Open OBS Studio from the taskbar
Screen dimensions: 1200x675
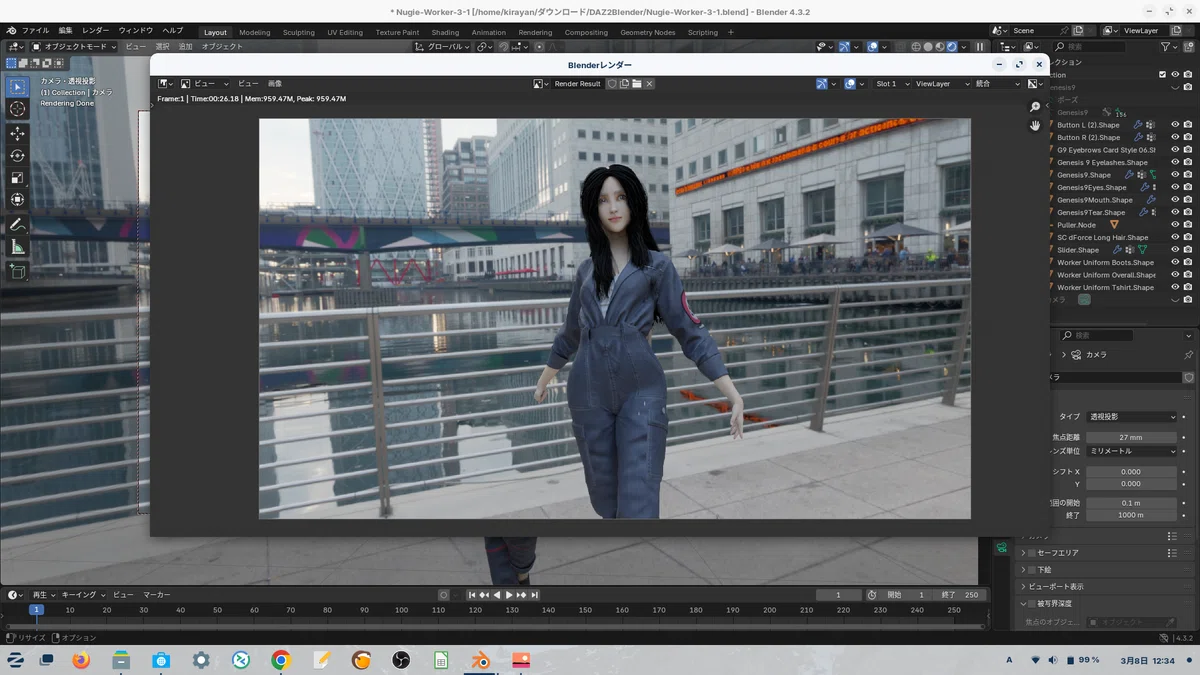[x=401, y=660]
